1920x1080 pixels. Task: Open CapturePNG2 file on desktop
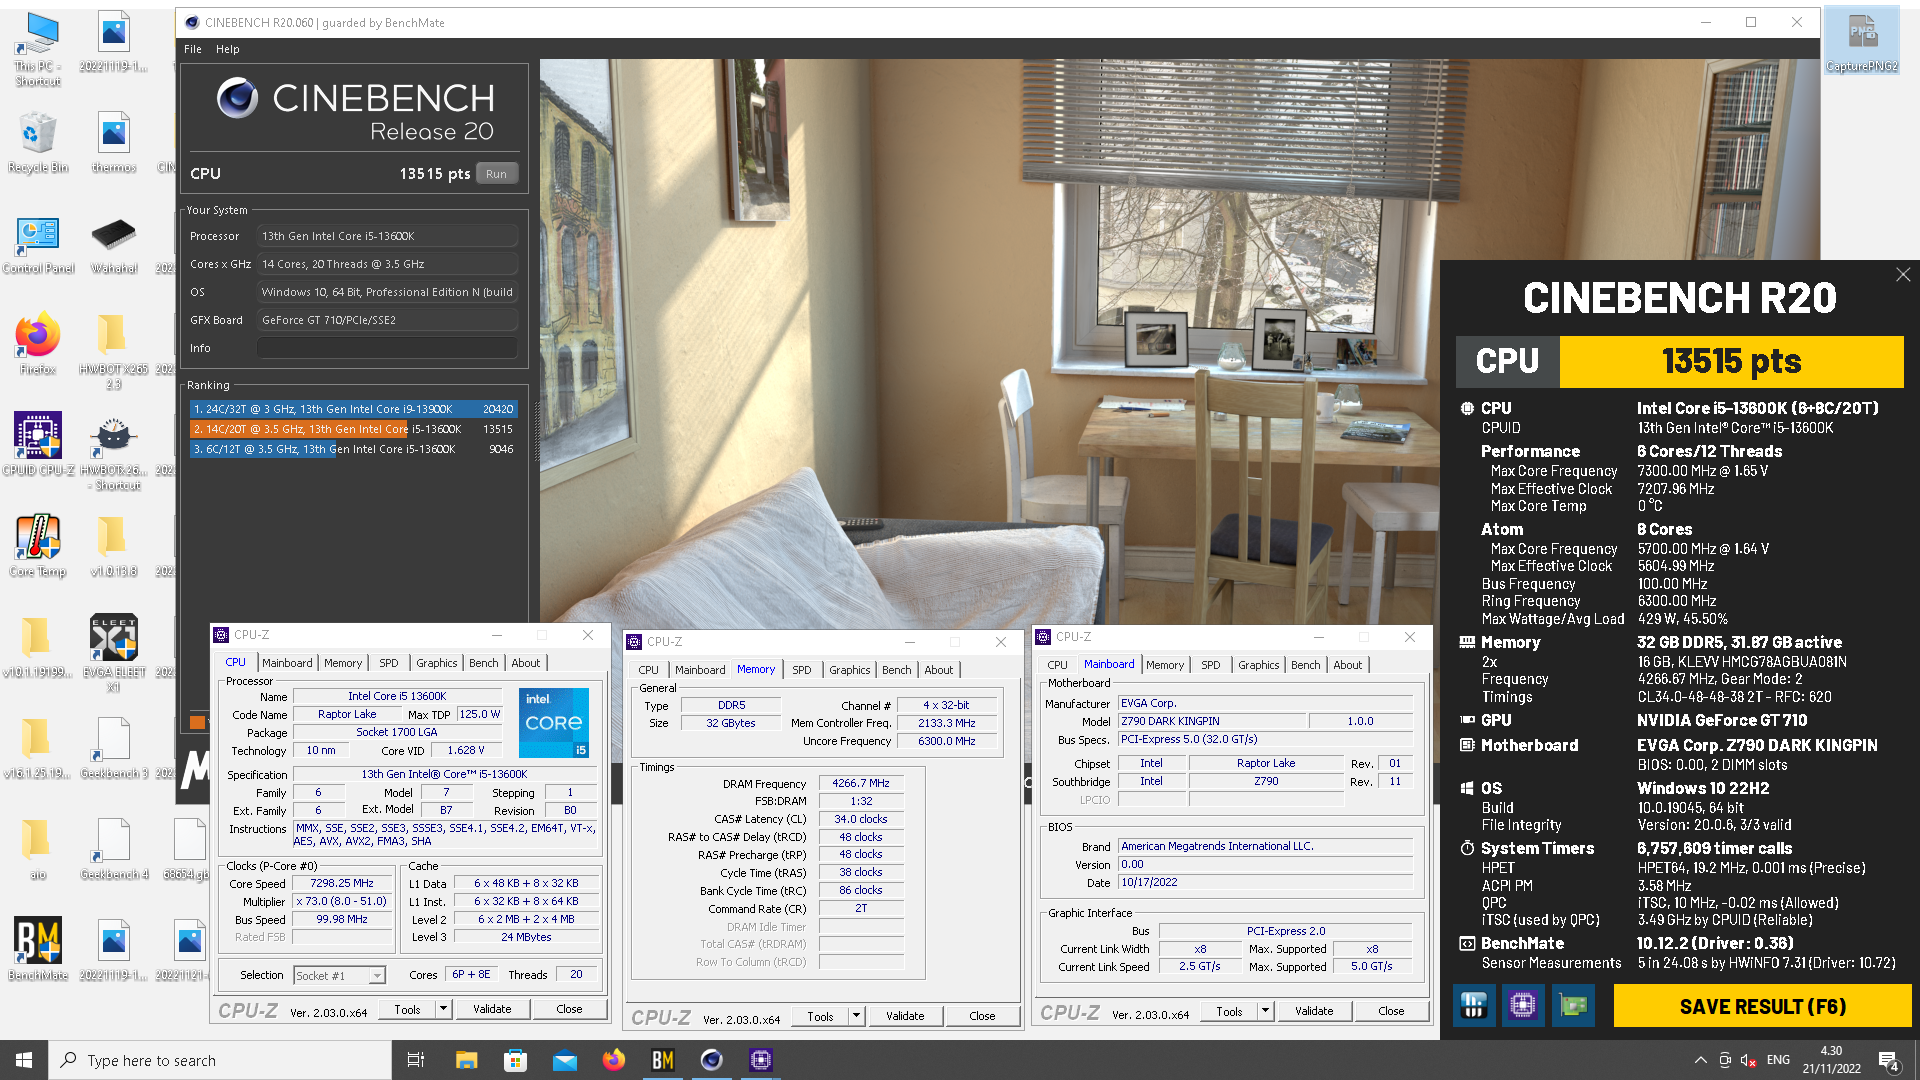click(1862, 42)
